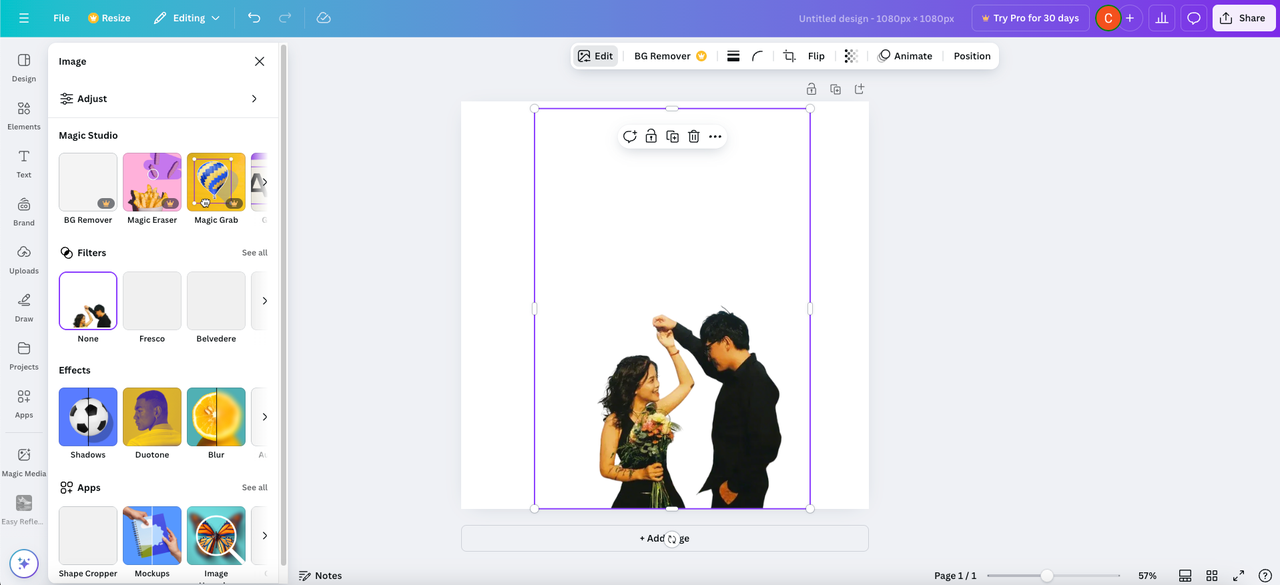Open the Text sidebar panel
This screenshot has width=1280, height=585.
point(24,163)
